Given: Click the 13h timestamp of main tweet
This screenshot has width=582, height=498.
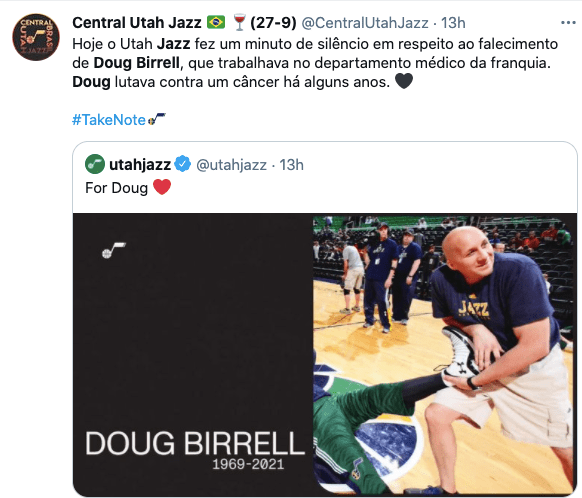Looking at the screenshot, I should pos(453,23).
